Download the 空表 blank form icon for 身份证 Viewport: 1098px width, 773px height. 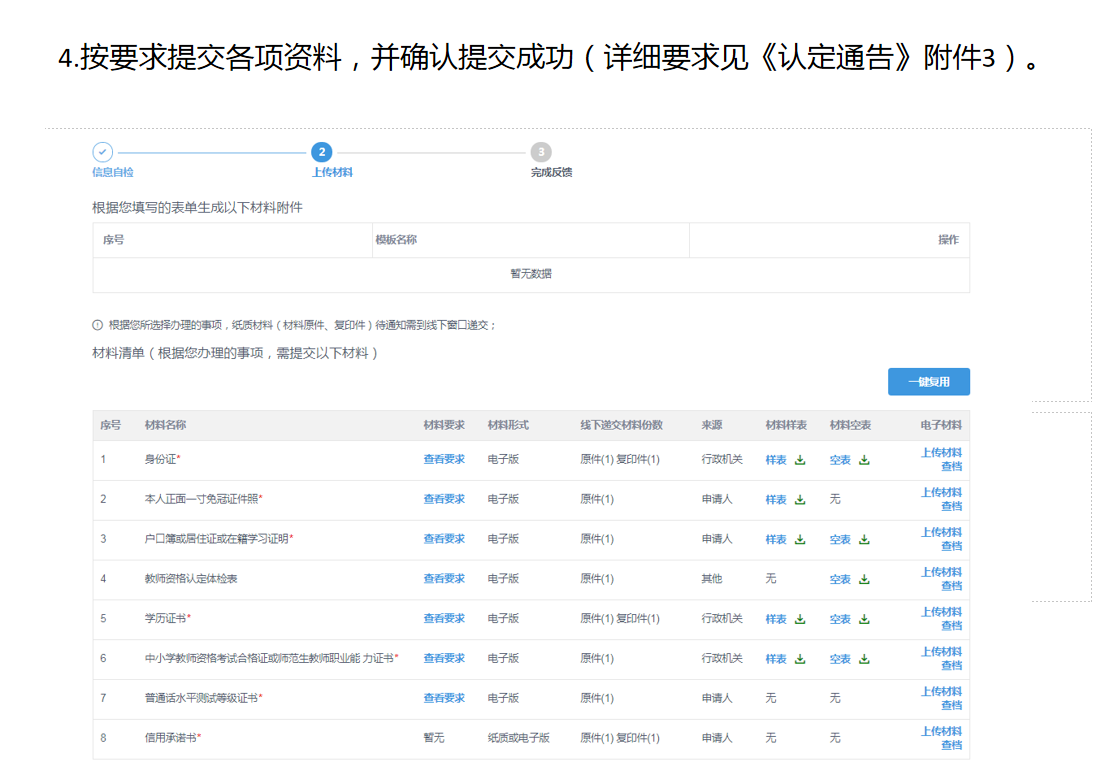tap(864, 460)
